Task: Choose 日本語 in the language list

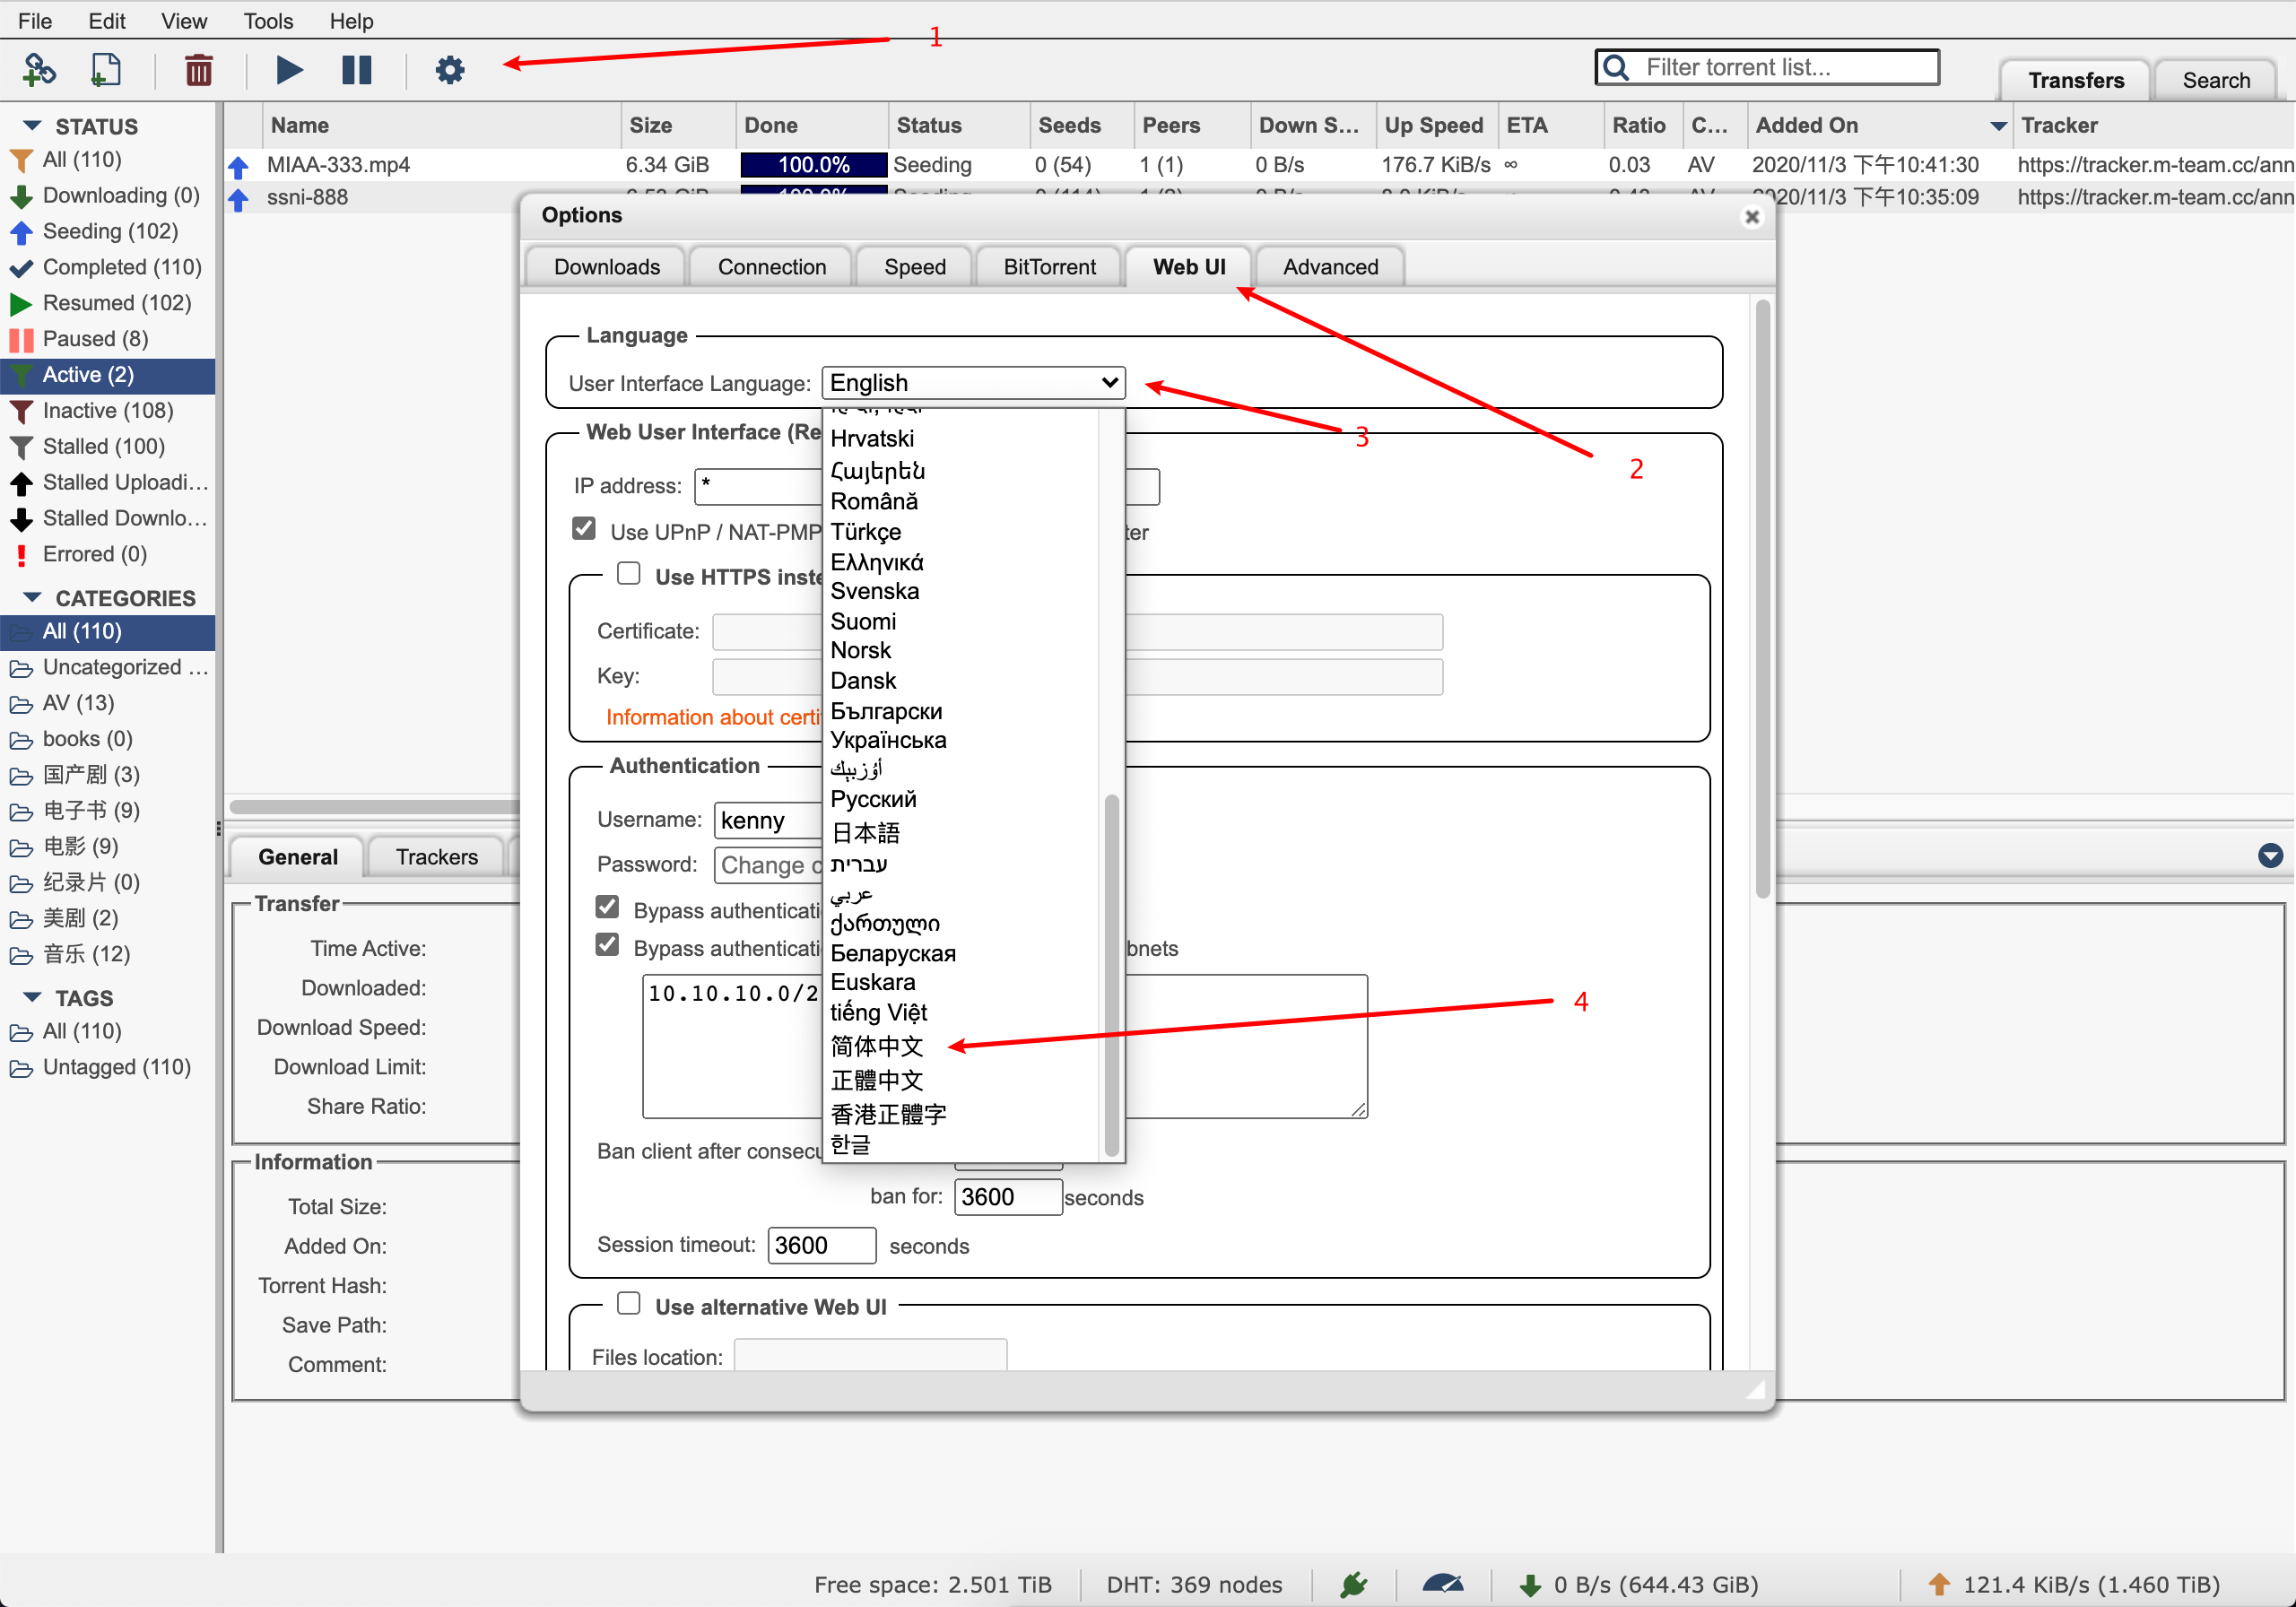Action: 866,833
